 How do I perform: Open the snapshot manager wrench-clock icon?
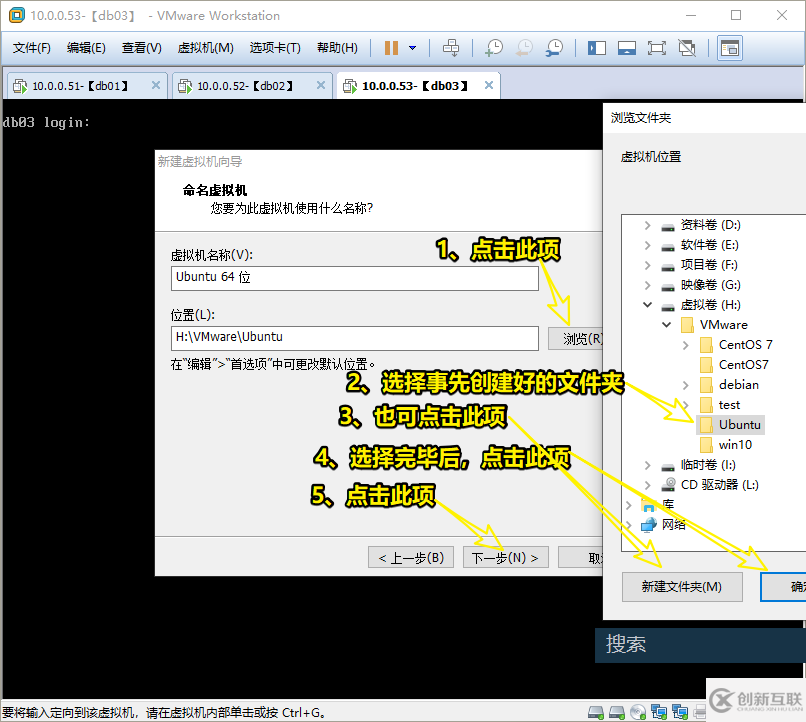tap(554, 48)
